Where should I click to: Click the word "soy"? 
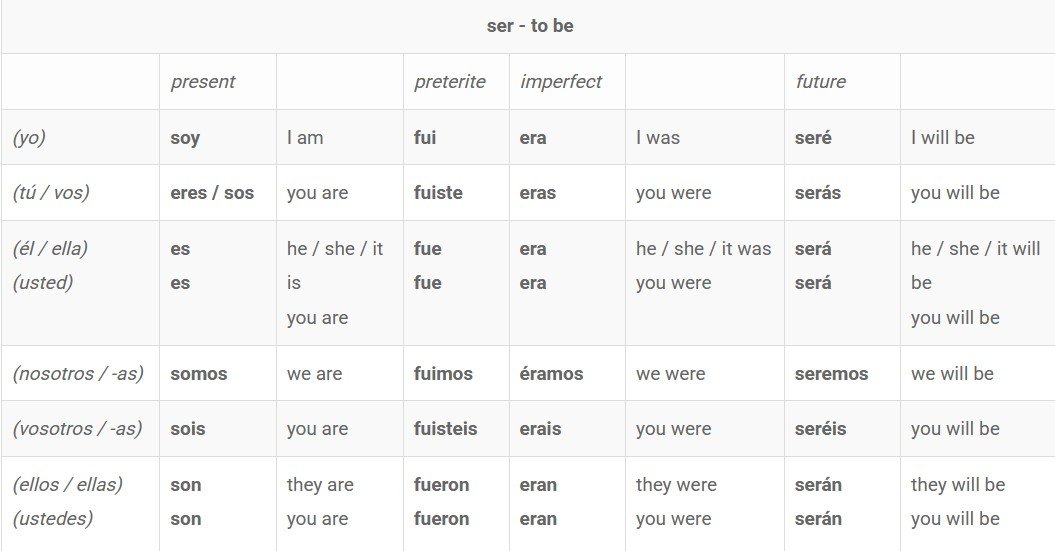tap(185, 138)
